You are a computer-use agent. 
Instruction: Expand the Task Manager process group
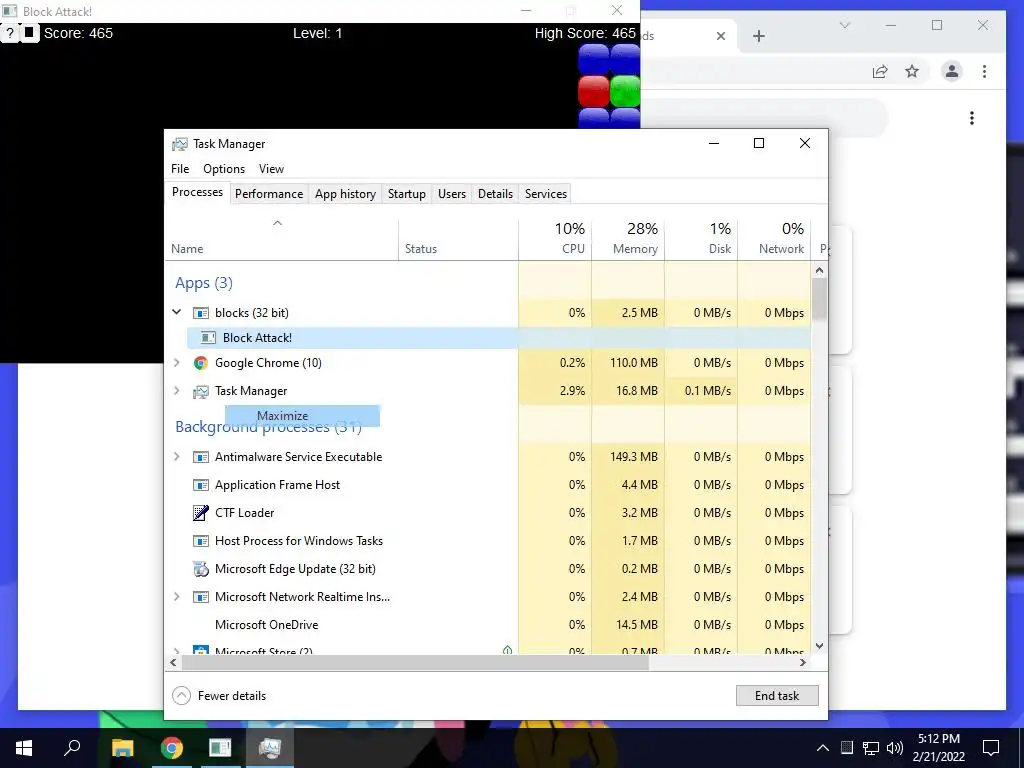[176, 391]
